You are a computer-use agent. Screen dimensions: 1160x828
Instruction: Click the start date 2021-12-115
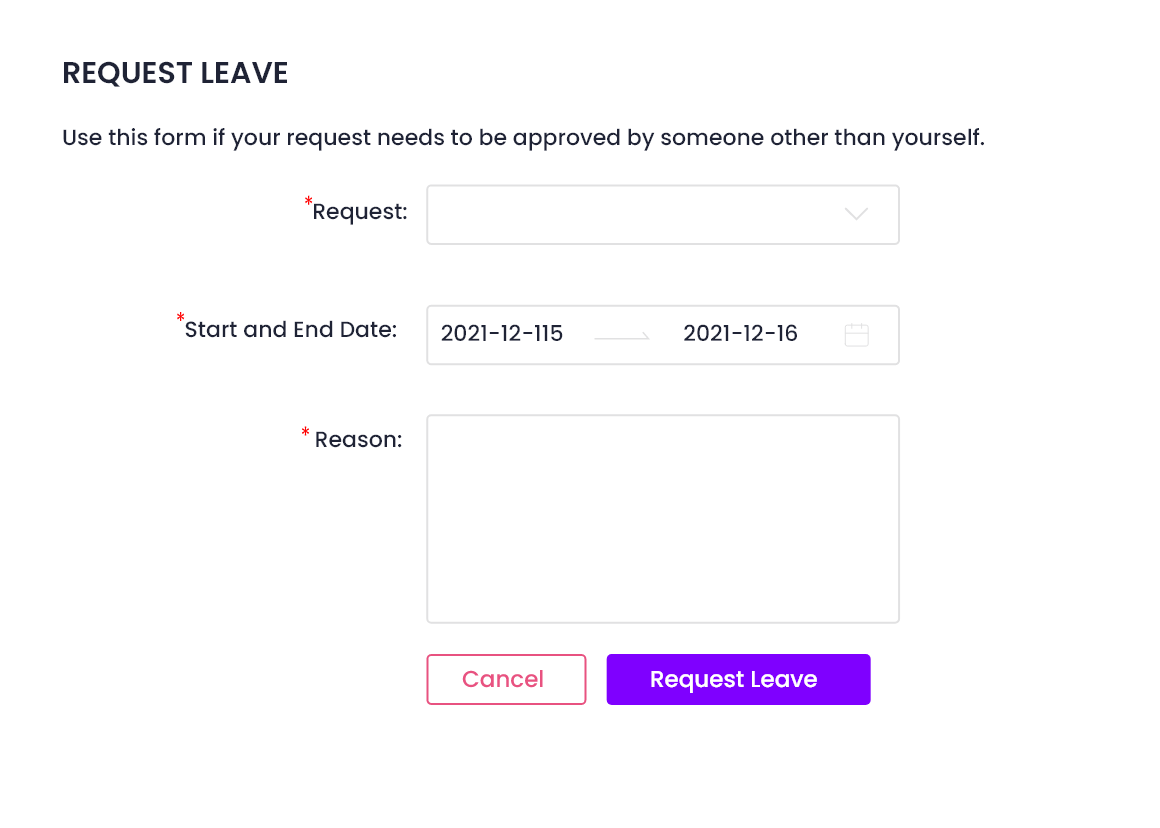(x=502, y=334)
